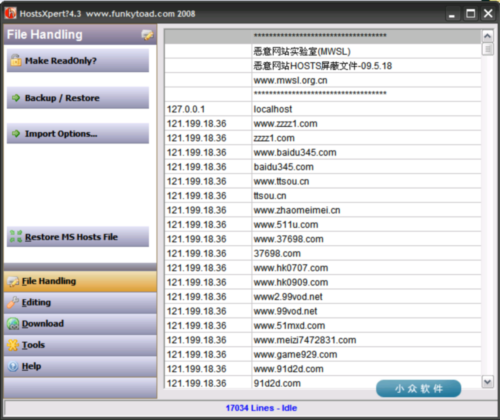The height and width of the screenshot is (420, 500).
Task: Select the 91d2d.com entry
Action: pyautogui.click(x=366, y=383)
